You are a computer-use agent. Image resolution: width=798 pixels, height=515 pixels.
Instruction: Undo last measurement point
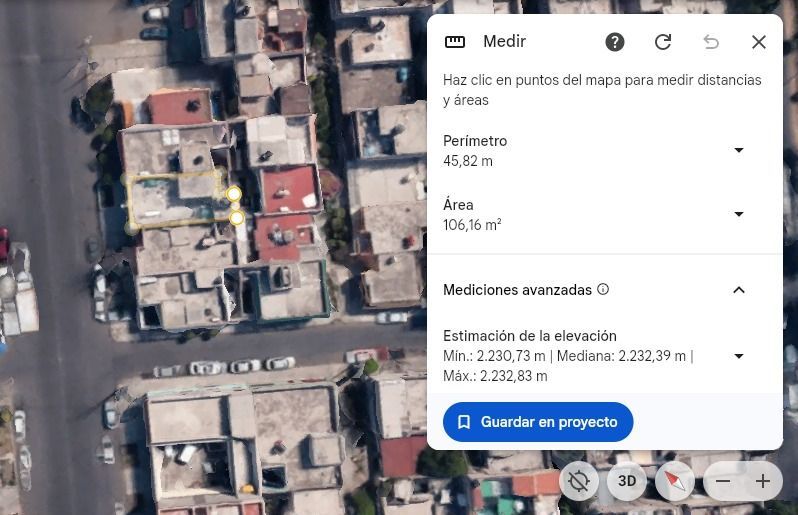(x=711, y=42)
